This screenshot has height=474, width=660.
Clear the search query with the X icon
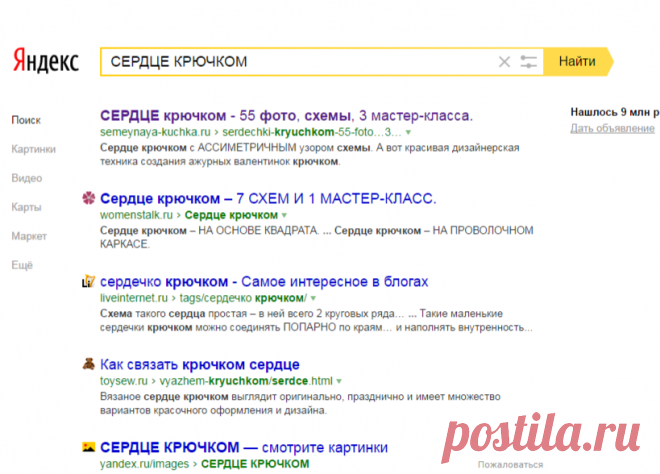point(504,62)
